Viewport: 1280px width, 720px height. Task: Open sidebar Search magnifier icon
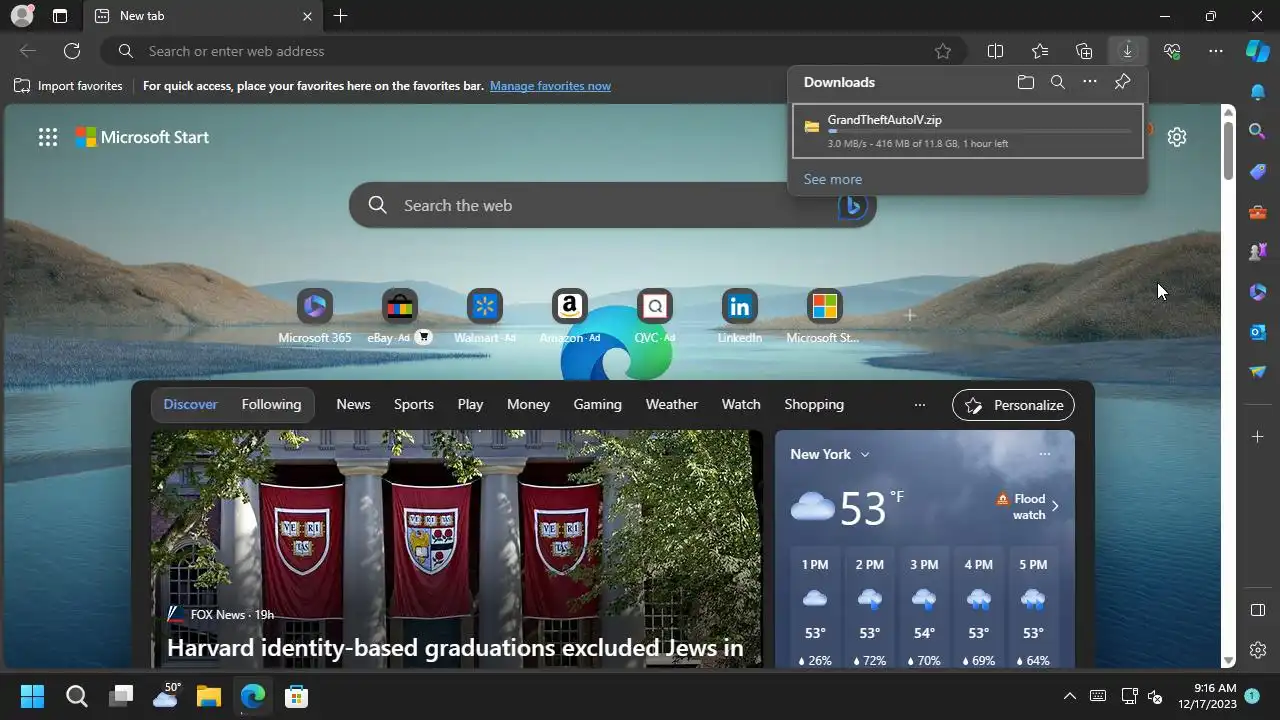pos(1258,131)
